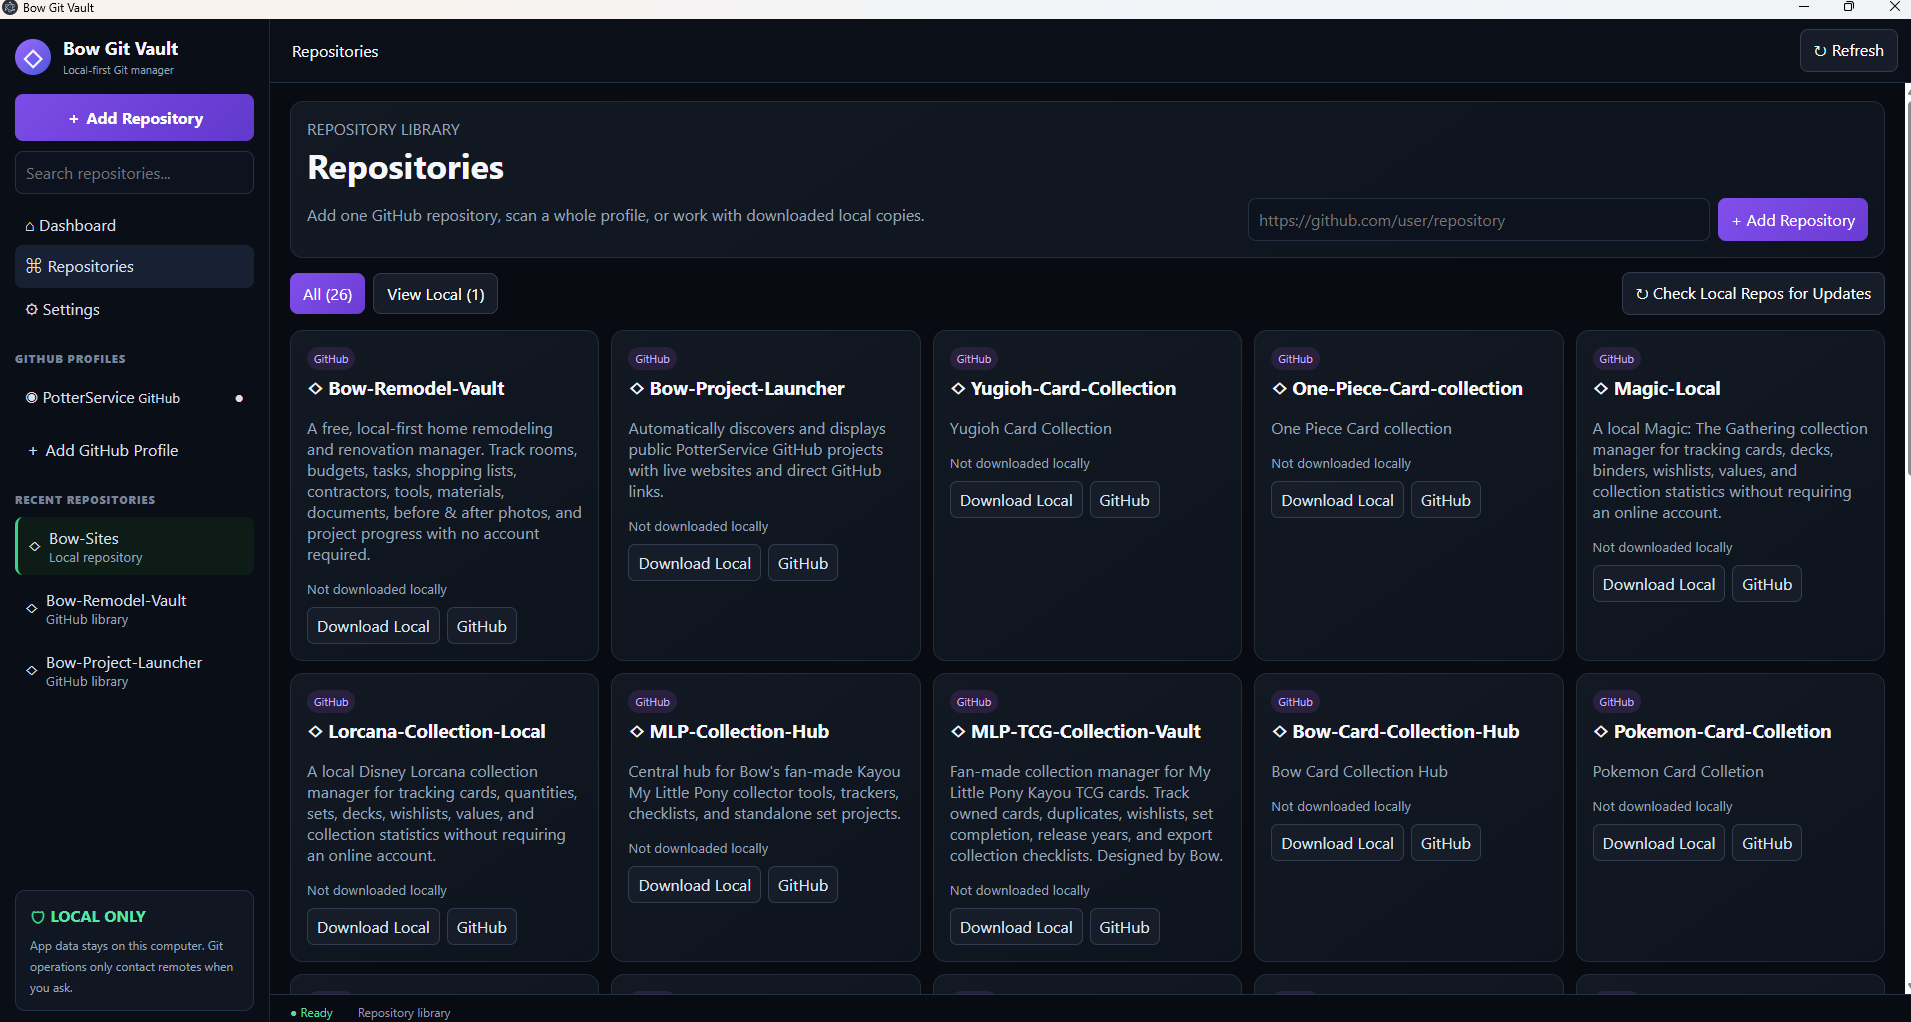1911x1022 pixels.
Task: Download Local for Pokemon-Card-Colletion
Action: pos(1658,843)
